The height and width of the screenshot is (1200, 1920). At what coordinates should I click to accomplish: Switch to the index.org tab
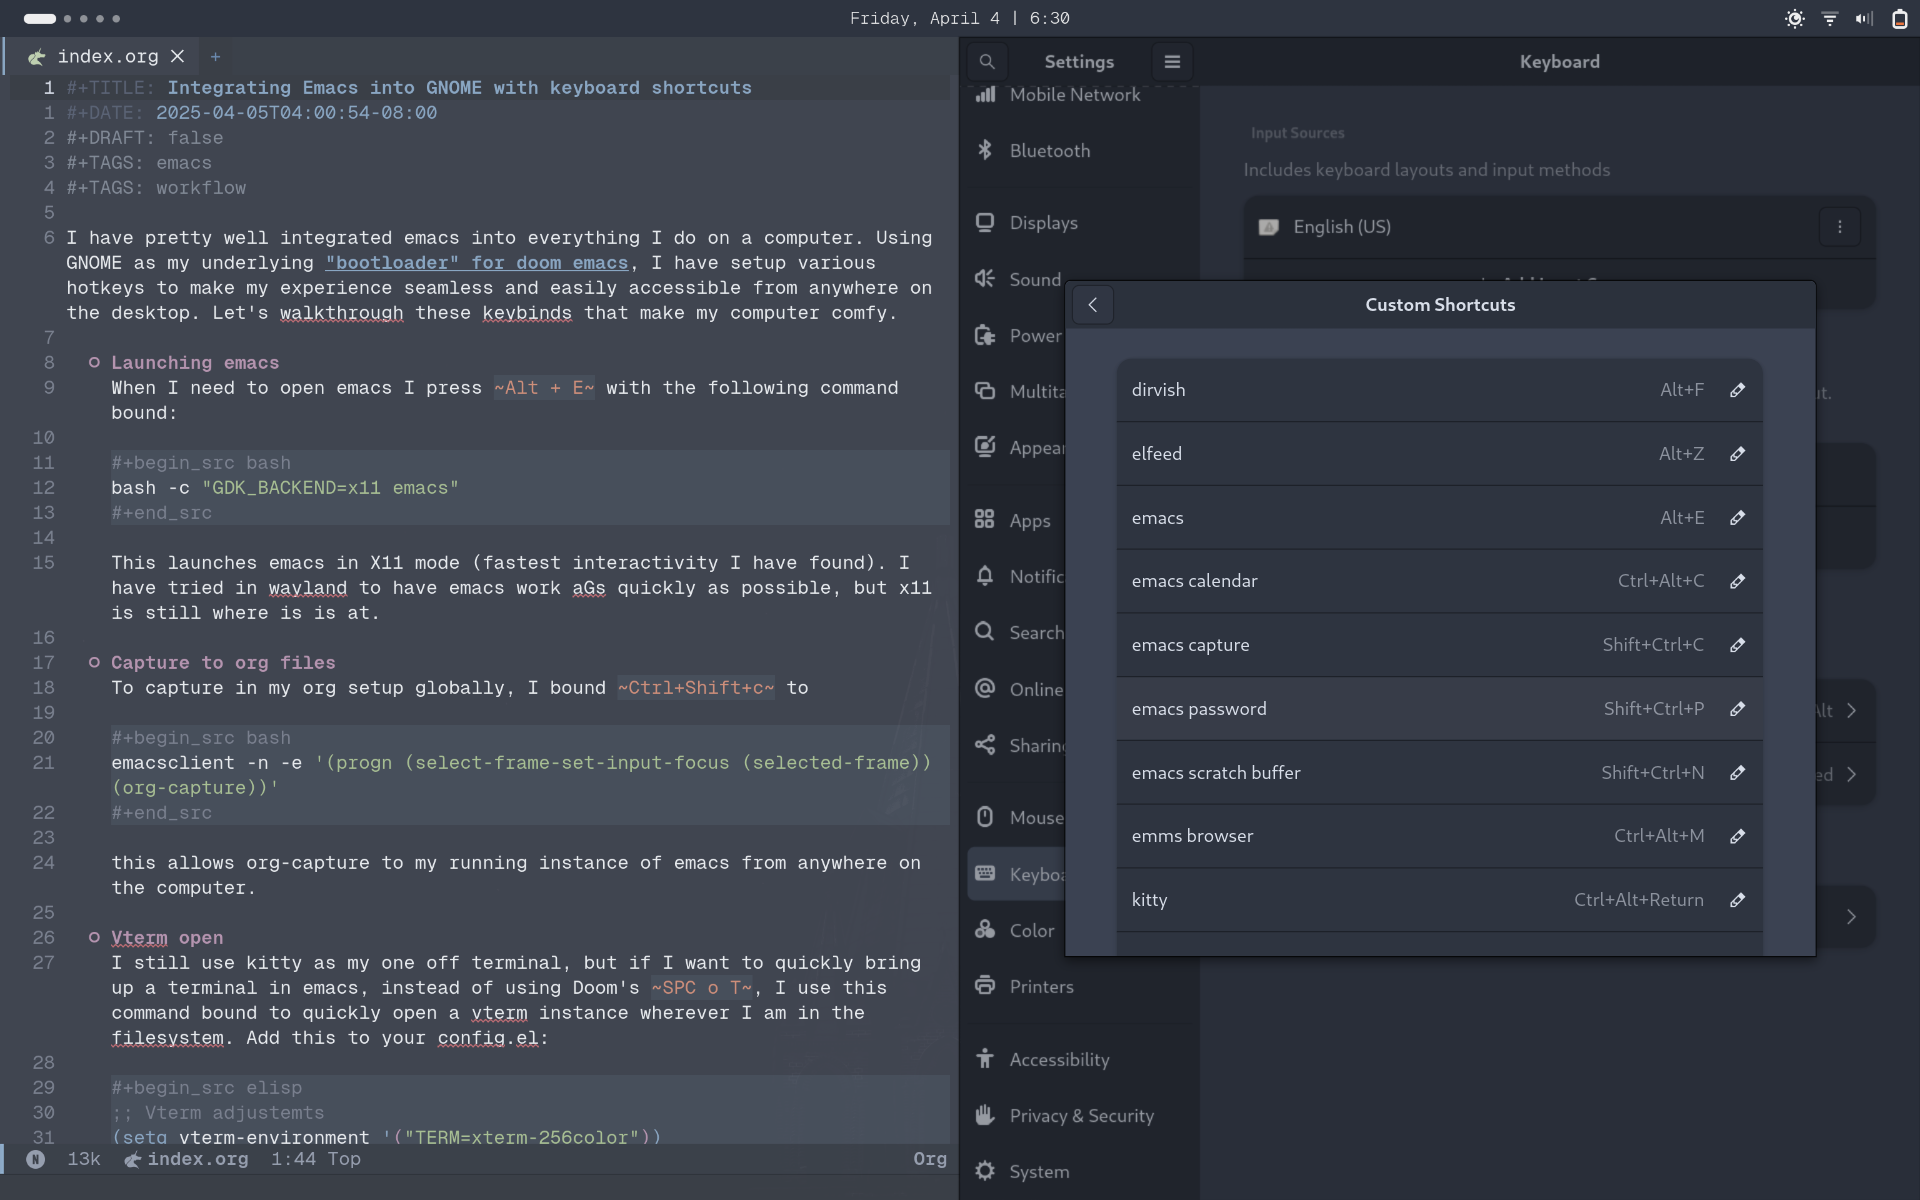click(106, 56)
